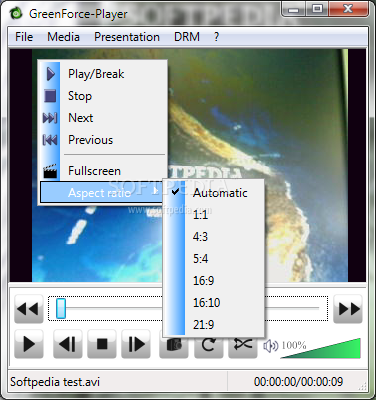Click the seek bar slider thumb
376x400 pixels.
click(61, 308)
